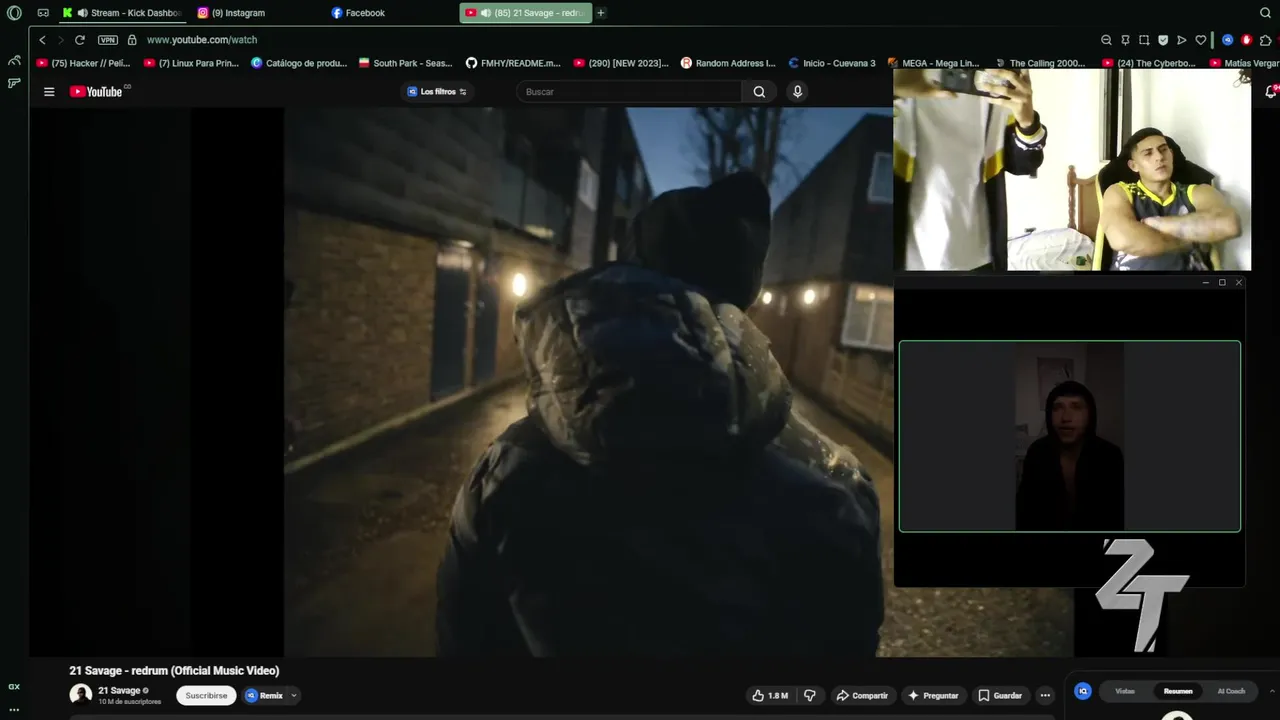Open the Opera sidebar speed-dial icon
This screenshot has width=1280, height=720.
point(14,61)
